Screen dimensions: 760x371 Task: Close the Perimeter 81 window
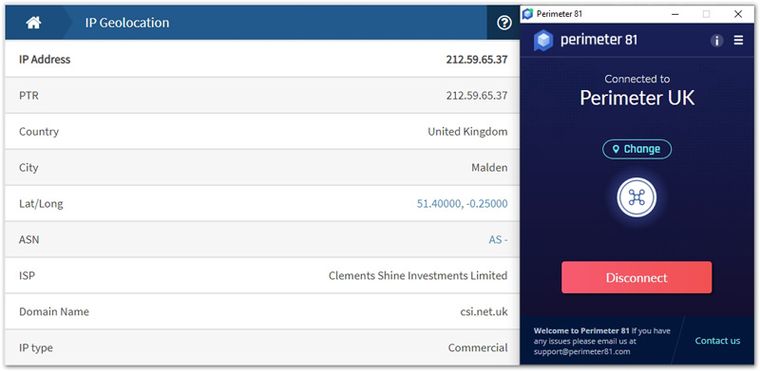(738, 14)
